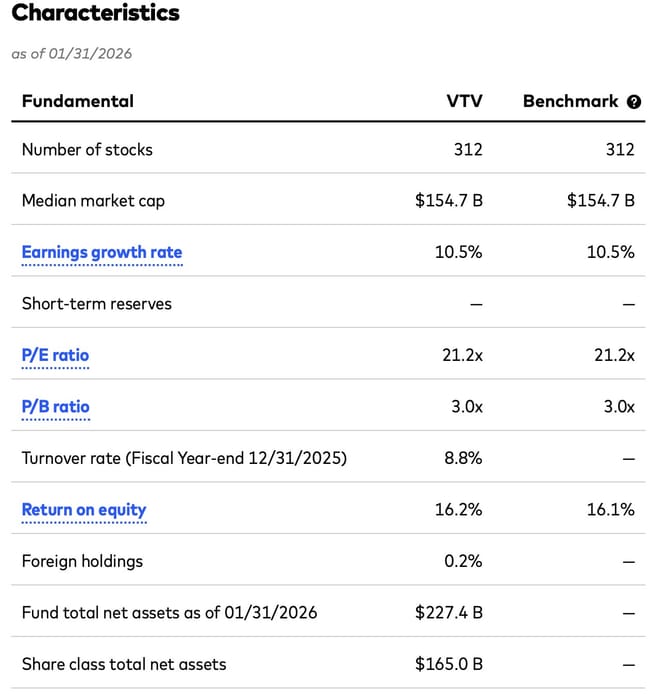Click the 'as of 01/31/2026' date text
The height and width of the screenshot is (694, 650).
pos(72,53)
